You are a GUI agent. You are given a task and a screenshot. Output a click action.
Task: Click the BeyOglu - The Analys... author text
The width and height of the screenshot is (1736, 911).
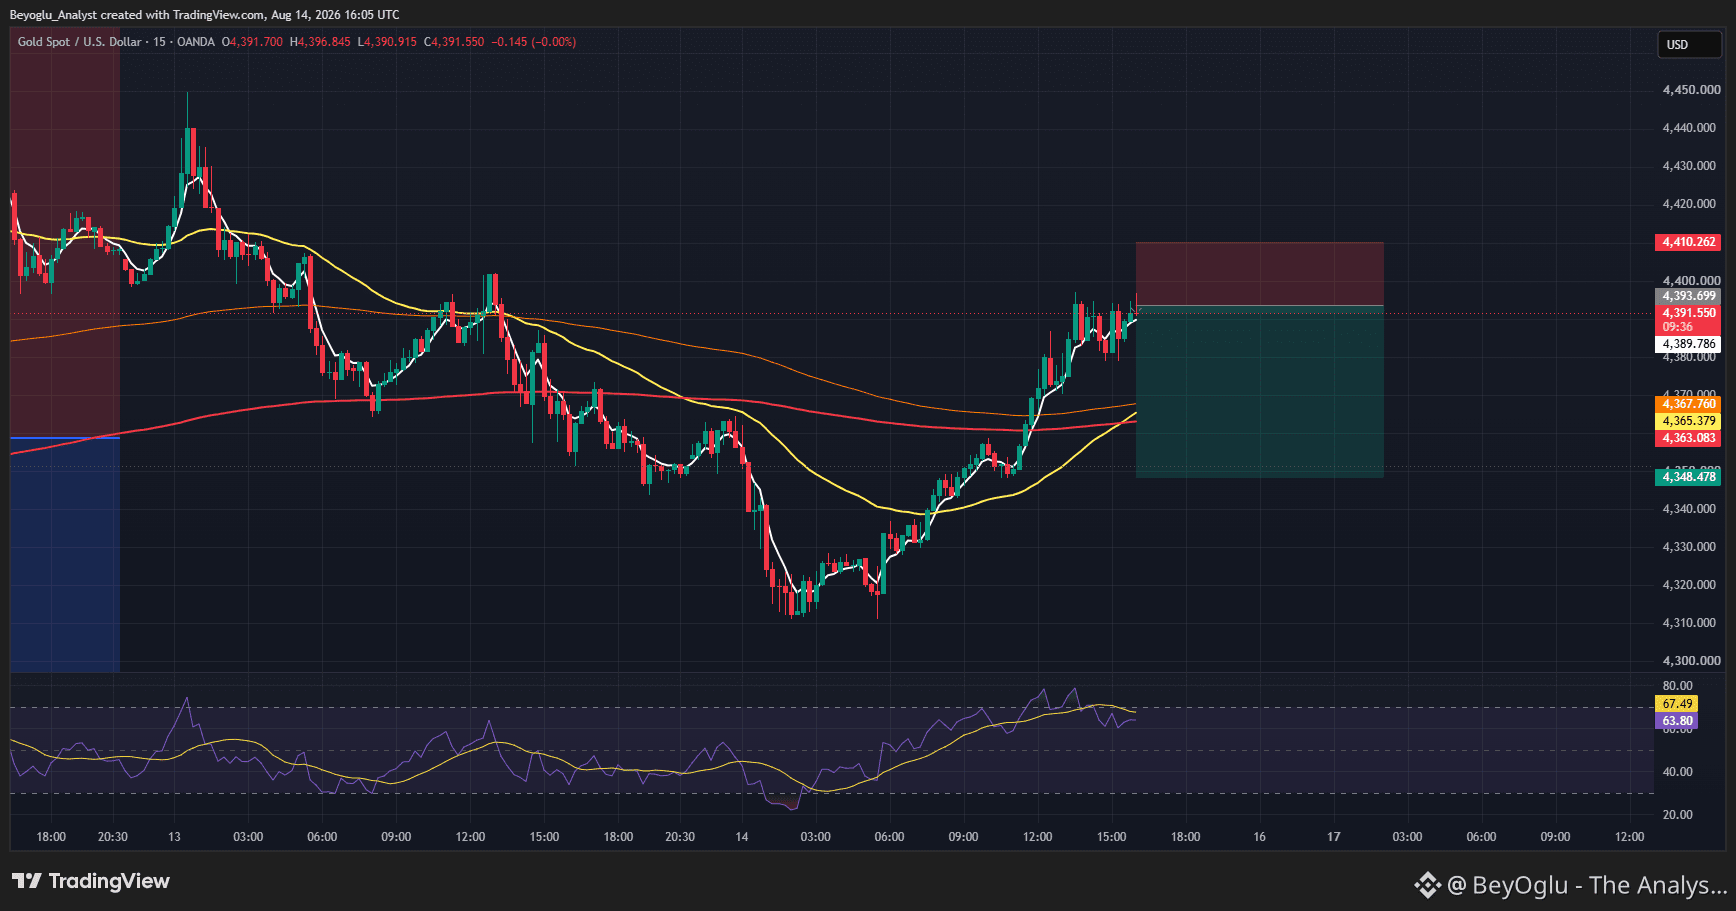(x=1599, y=885)
